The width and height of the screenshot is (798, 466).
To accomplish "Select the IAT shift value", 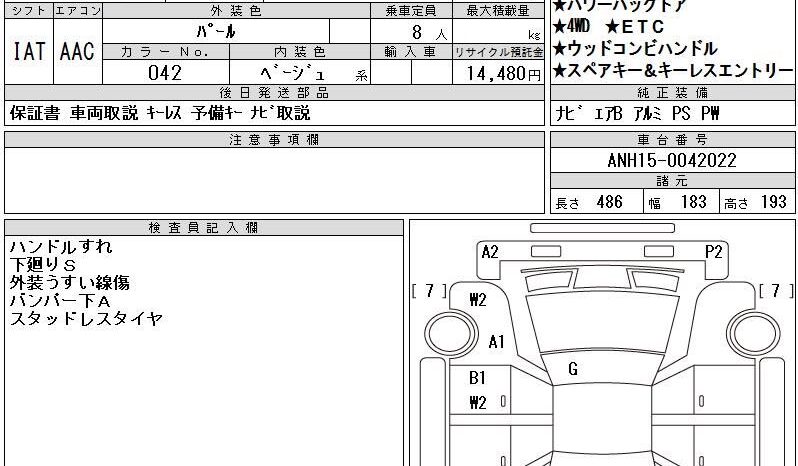I will click(x=29, y=51).
